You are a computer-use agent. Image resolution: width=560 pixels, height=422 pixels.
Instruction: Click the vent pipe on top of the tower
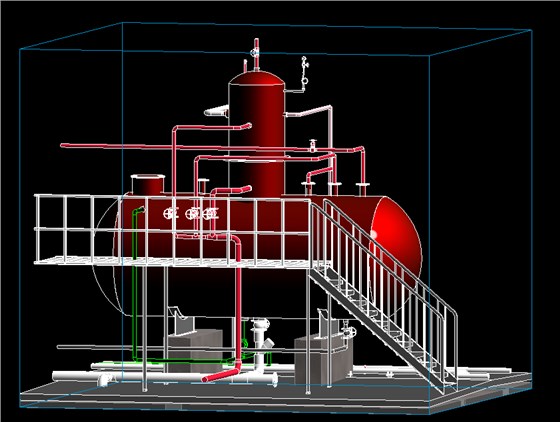(256, 54)
